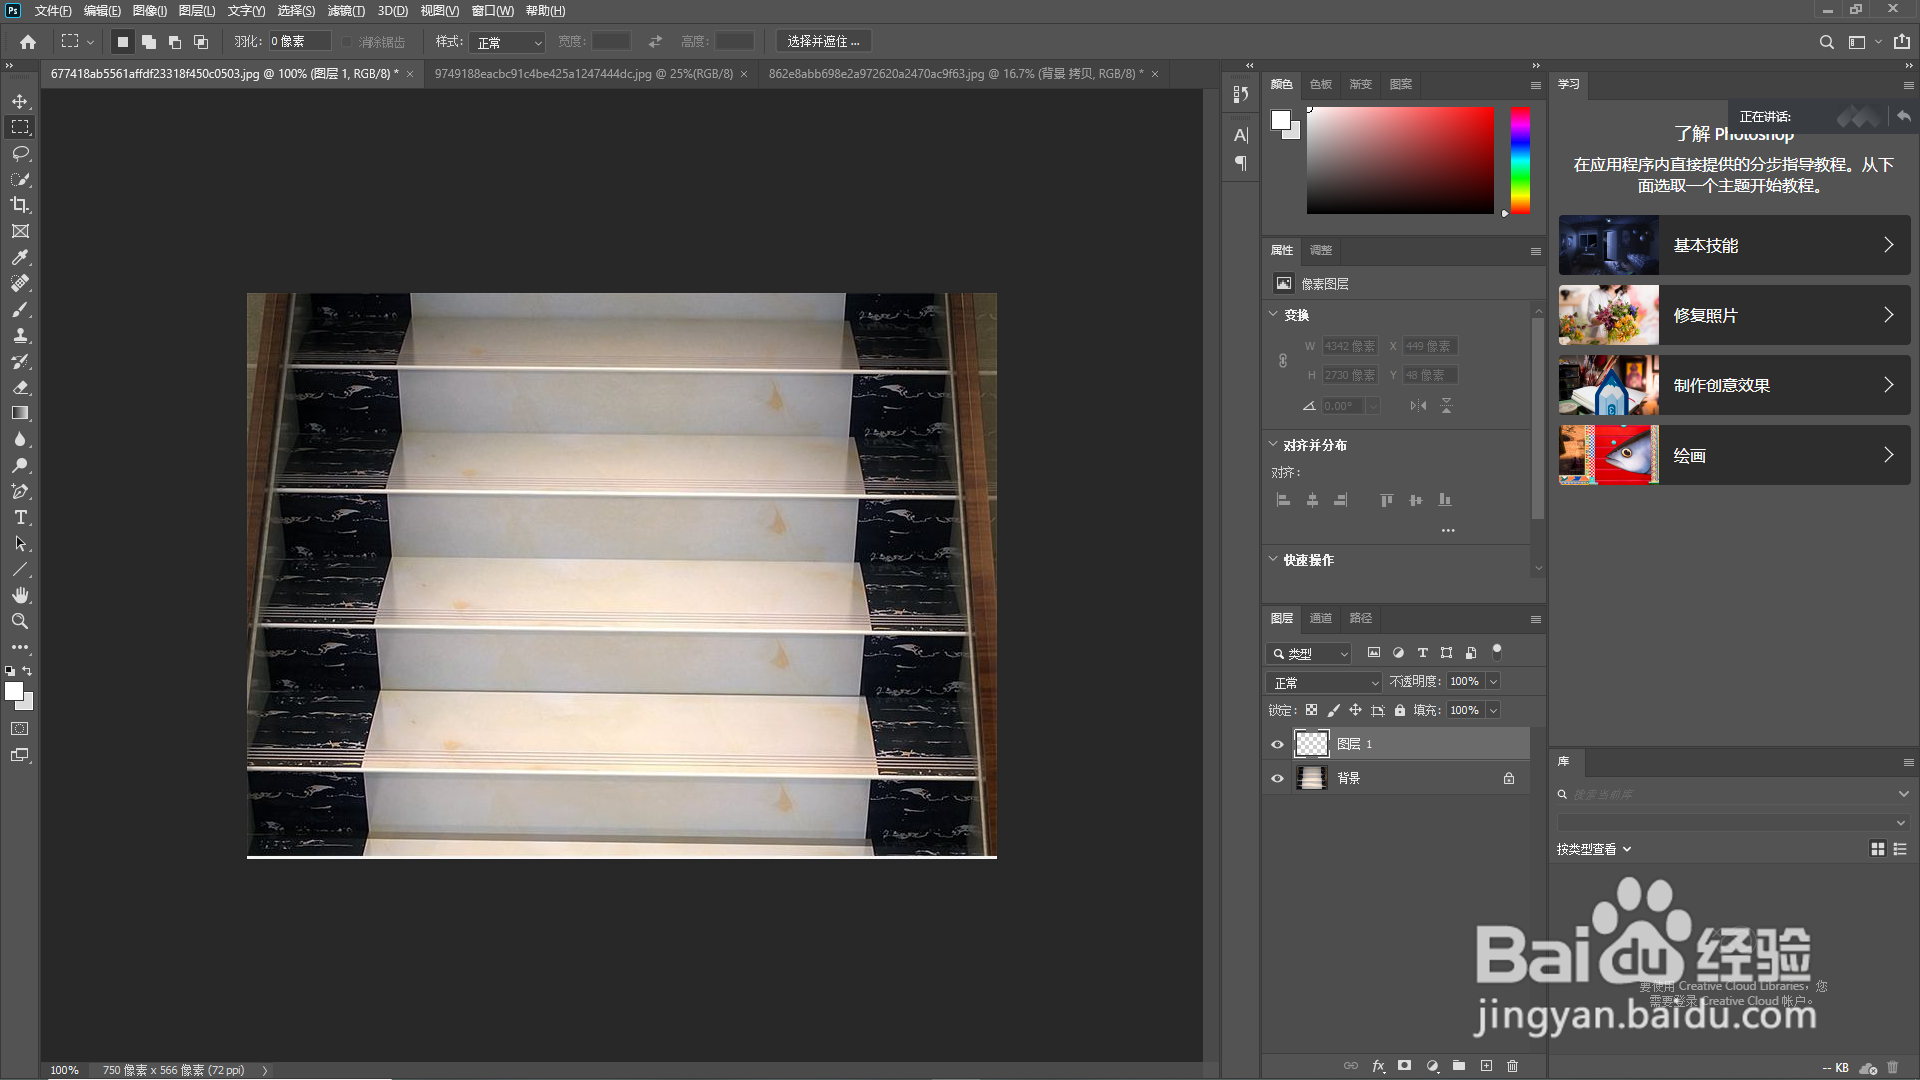Select the Hand tool

click(x=20, y=595)
